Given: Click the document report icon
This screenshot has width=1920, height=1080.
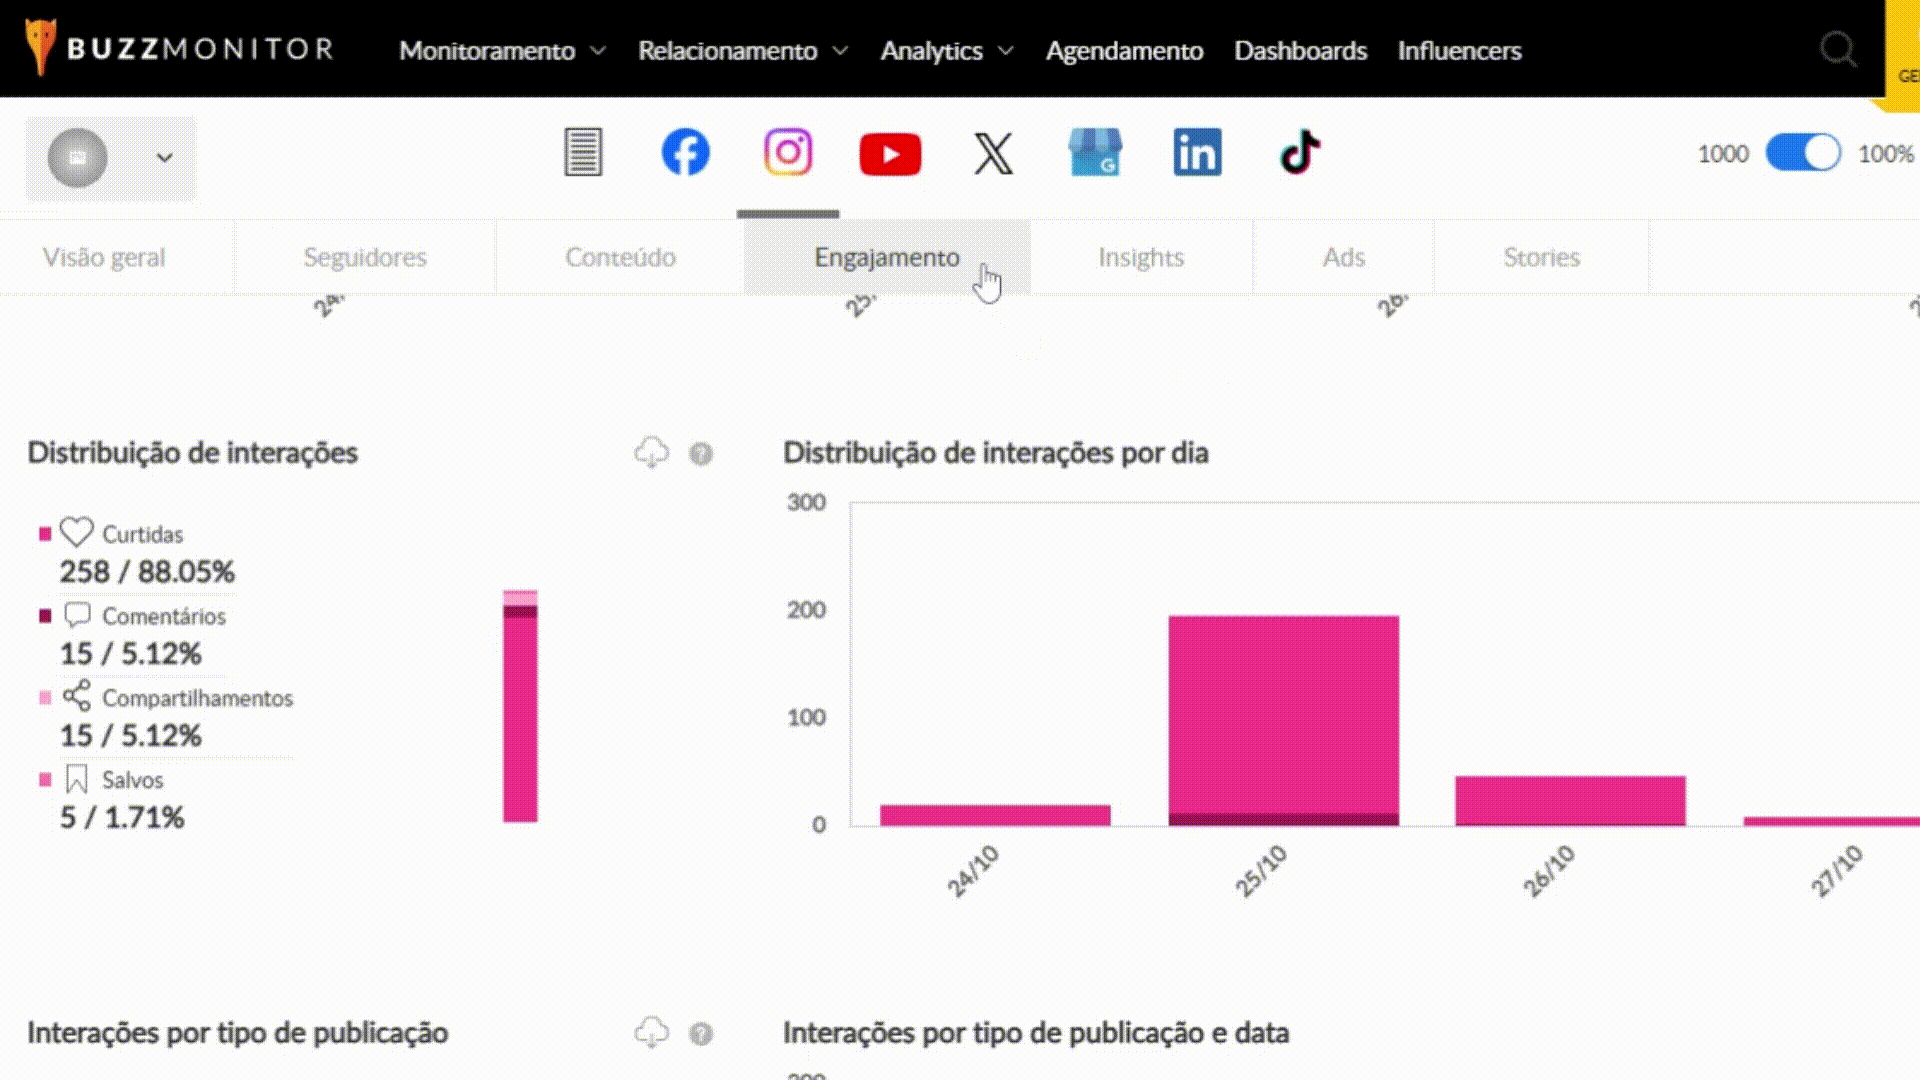Looking at the screenshot, I should (x=583, y=153).
